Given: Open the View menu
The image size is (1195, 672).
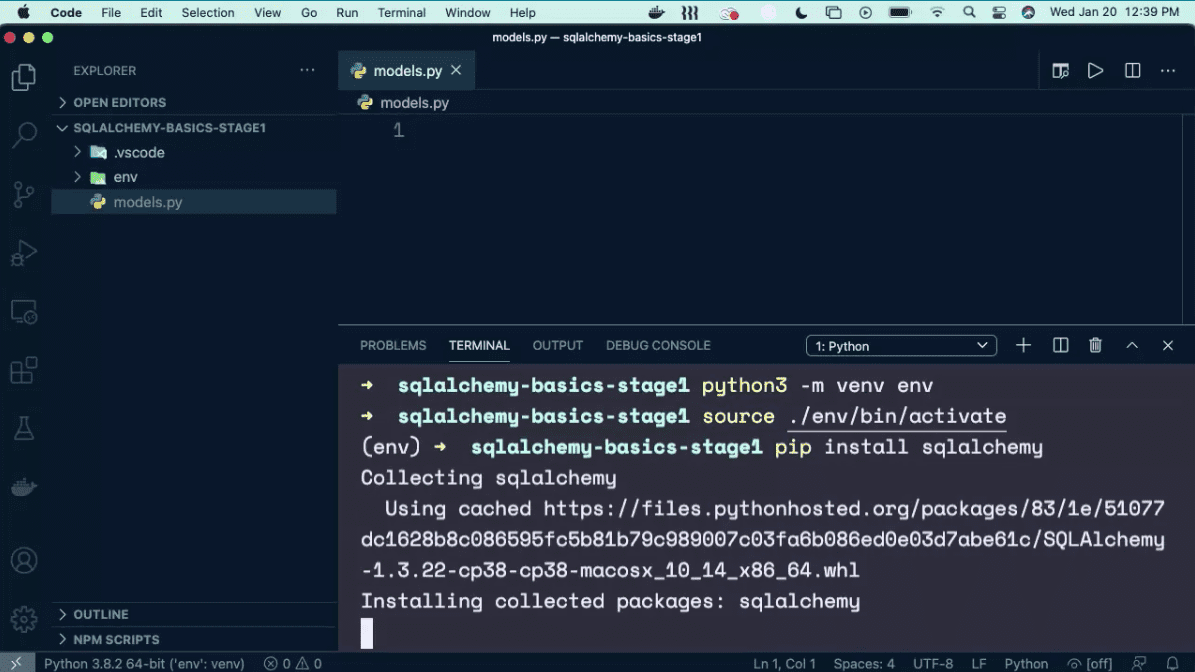Looking at the screenshot, I should [268, 12].
